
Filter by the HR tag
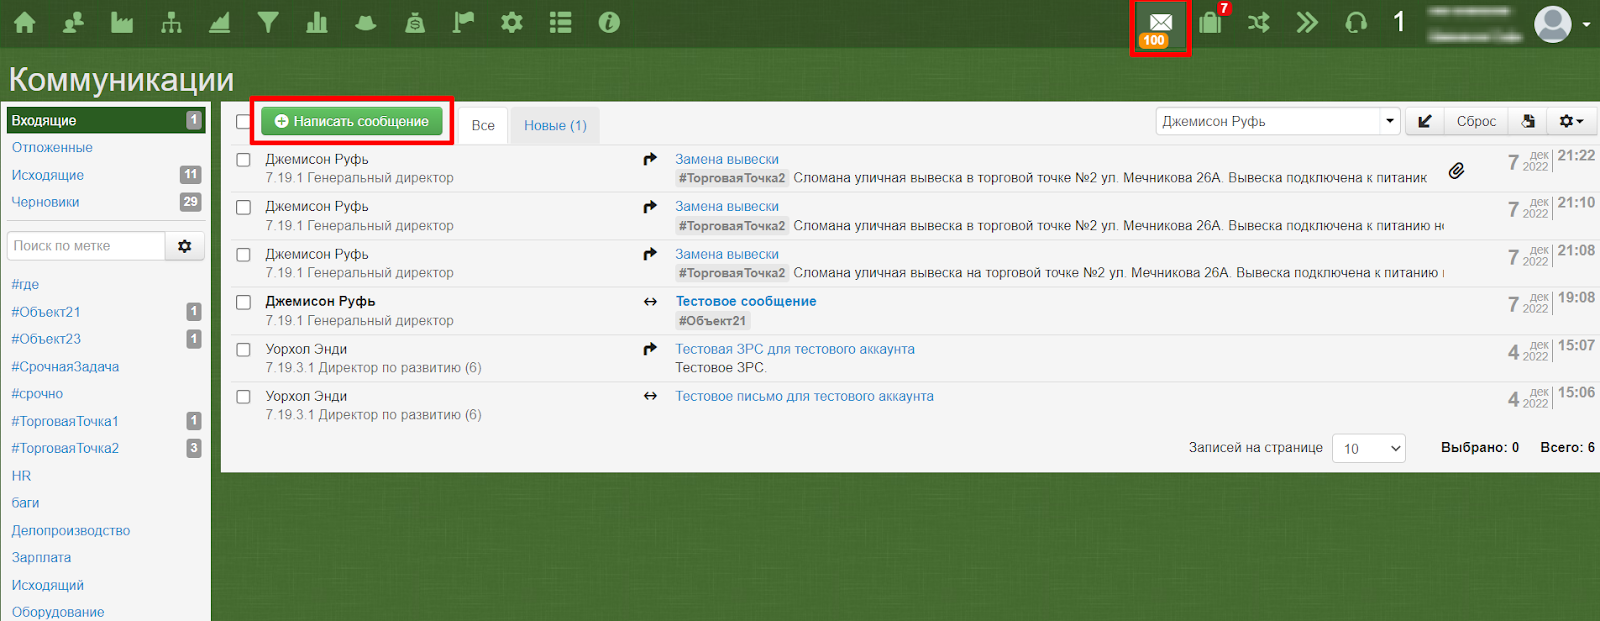tap(21, 476)
